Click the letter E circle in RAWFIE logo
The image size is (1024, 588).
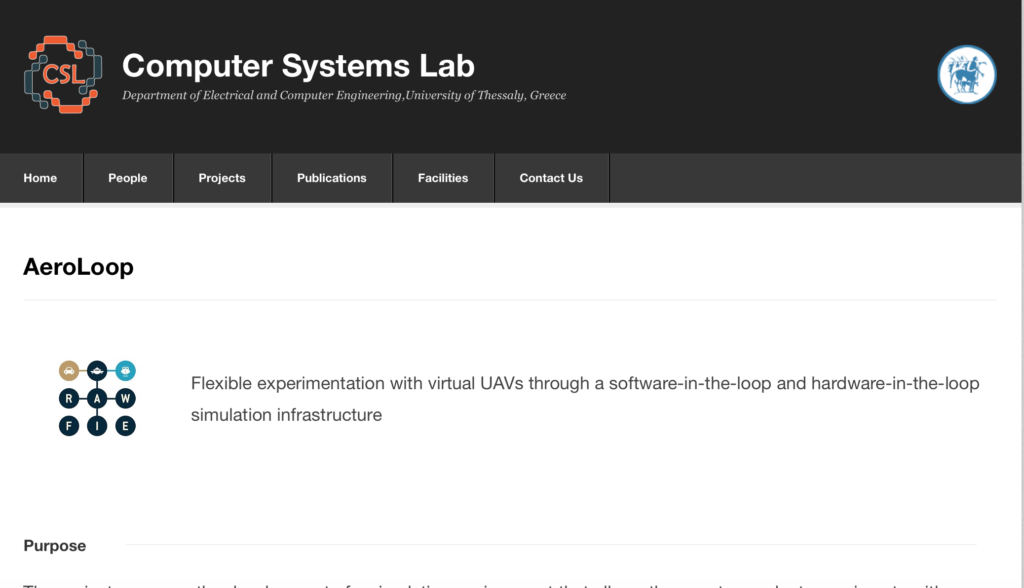pos(125,426)
